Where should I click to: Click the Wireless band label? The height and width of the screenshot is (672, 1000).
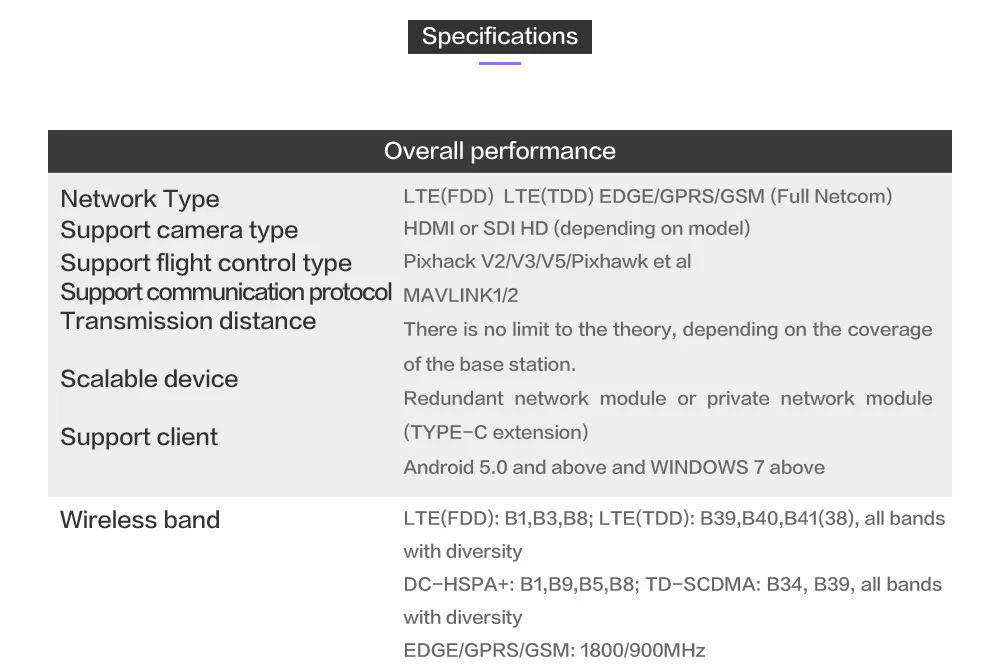[140, 520]
